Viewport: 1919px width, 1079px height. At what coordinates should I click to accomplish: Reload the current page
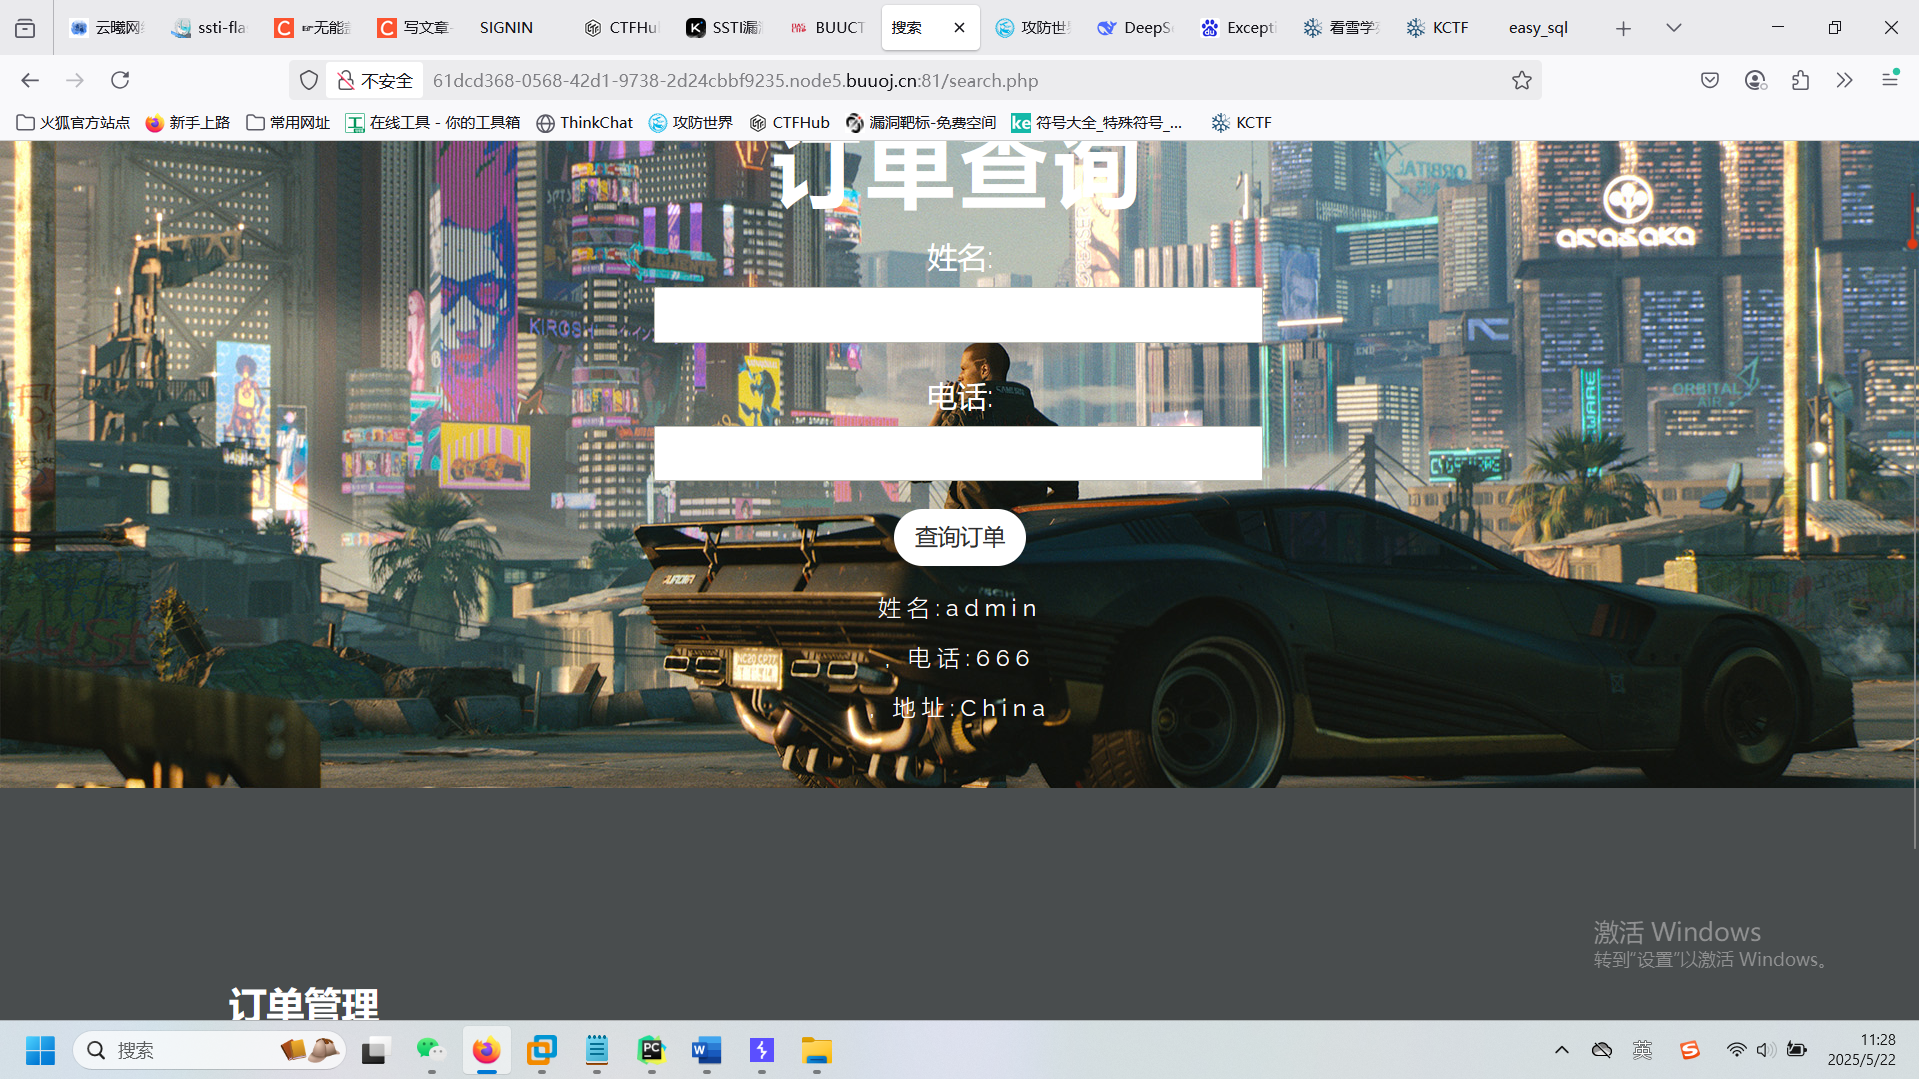[x=120, y=80]
